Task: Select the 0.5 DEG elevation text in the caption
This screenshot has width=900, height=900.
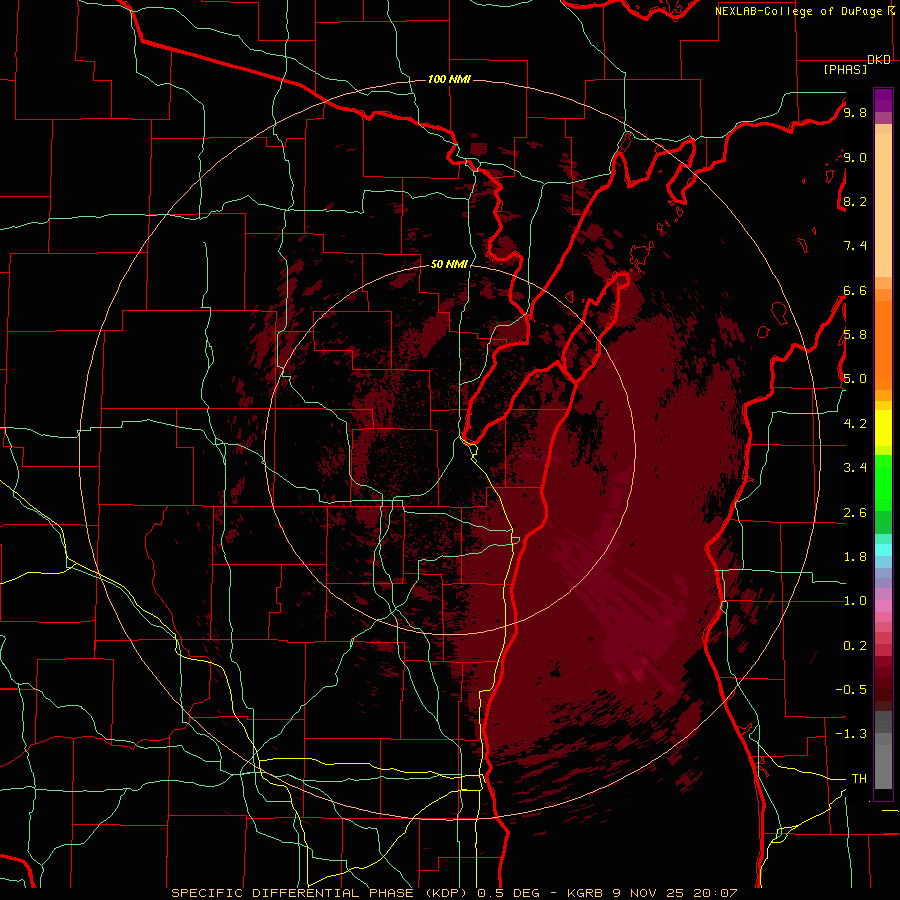Action: point(511,893)
